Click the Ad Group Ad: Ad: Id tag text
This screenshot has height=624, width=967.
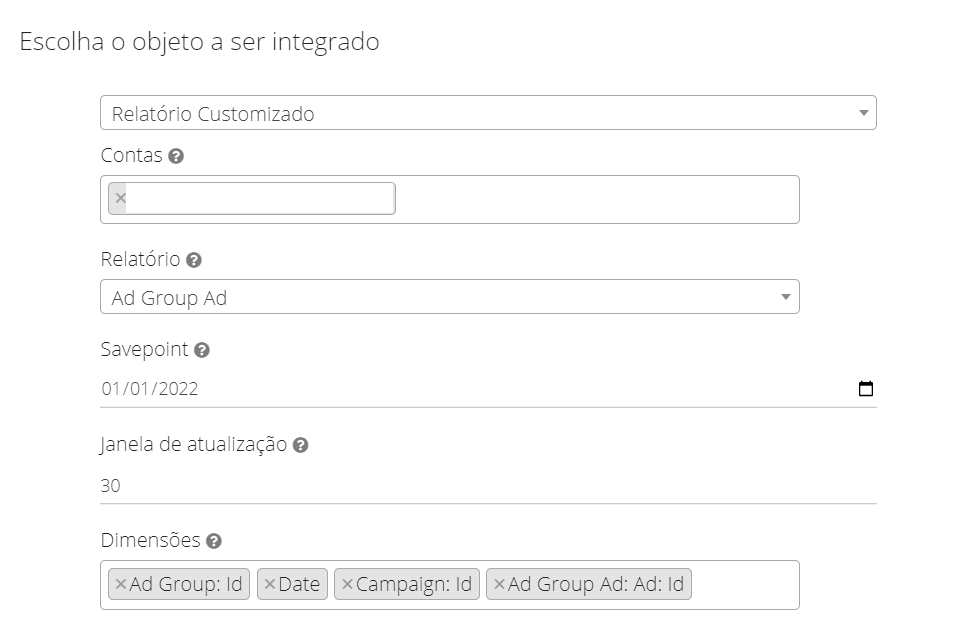[x=596, y=584]
